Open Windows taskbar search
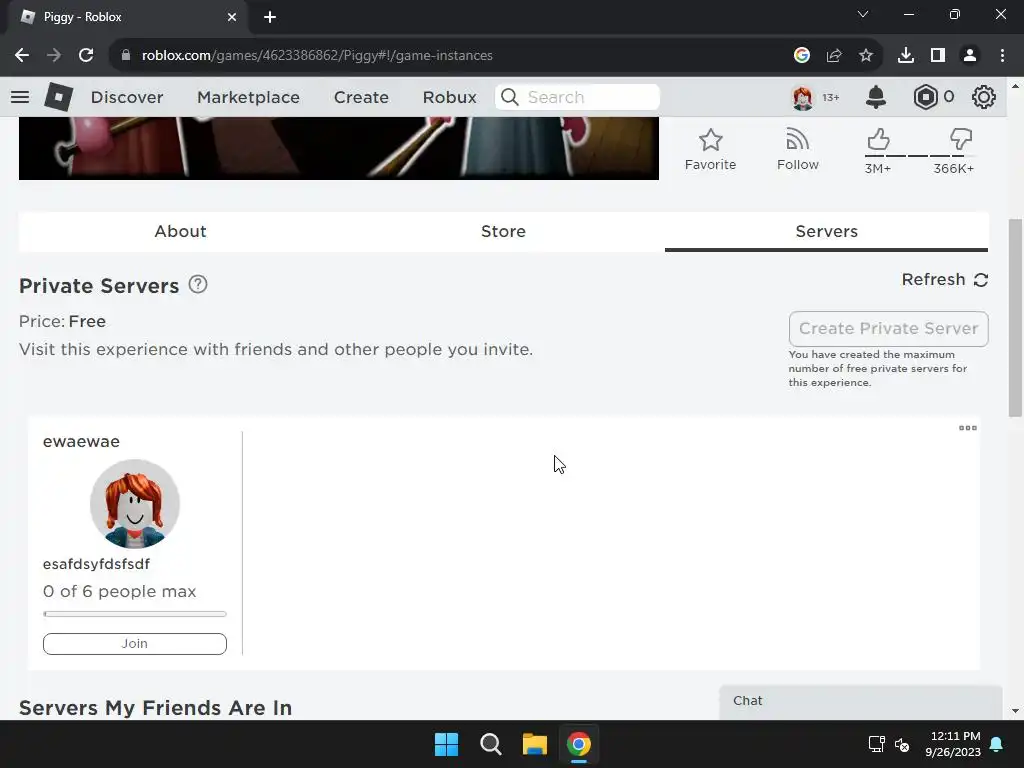The image size is (1024, 768). point(490,744)
